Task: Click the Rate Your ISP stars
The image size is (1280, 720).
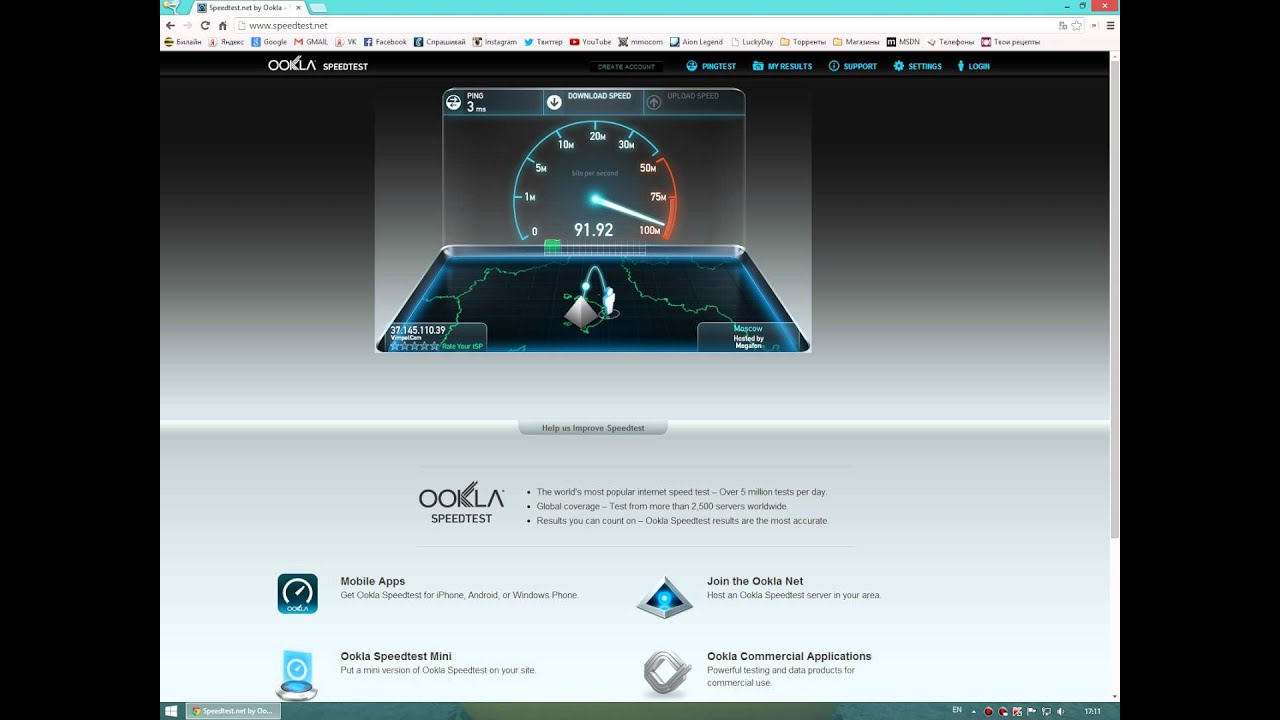Action: click(x=414, y=346)
